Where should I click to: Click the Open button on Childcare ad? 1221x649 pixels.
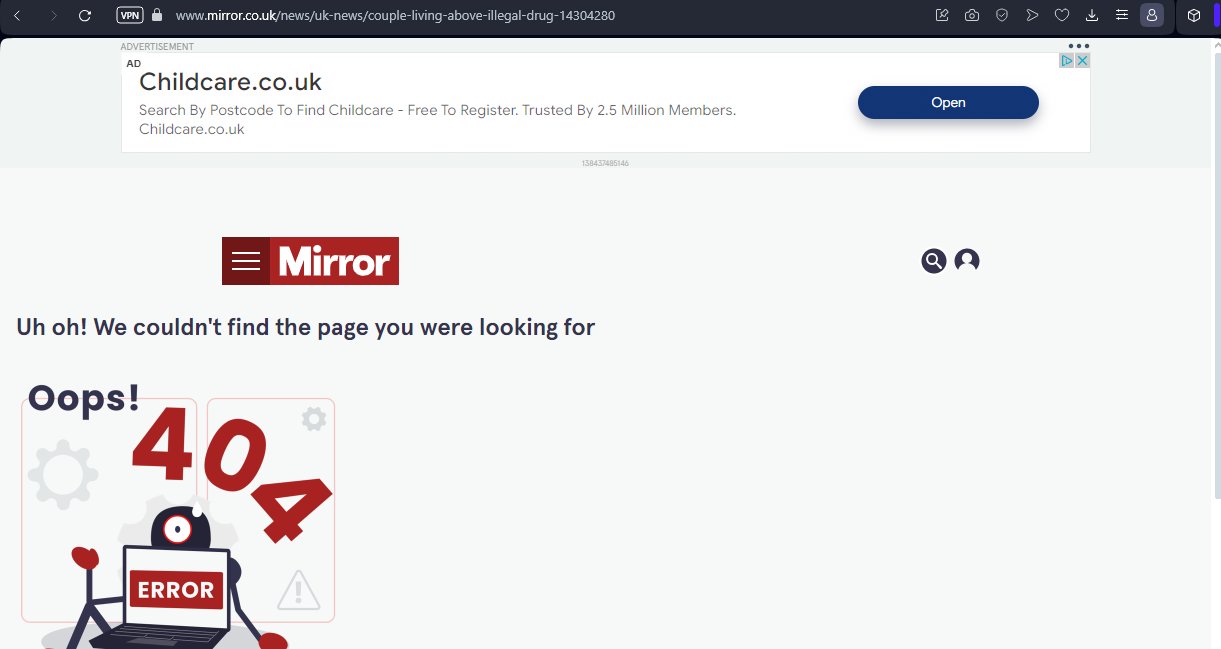coord(948,102)
